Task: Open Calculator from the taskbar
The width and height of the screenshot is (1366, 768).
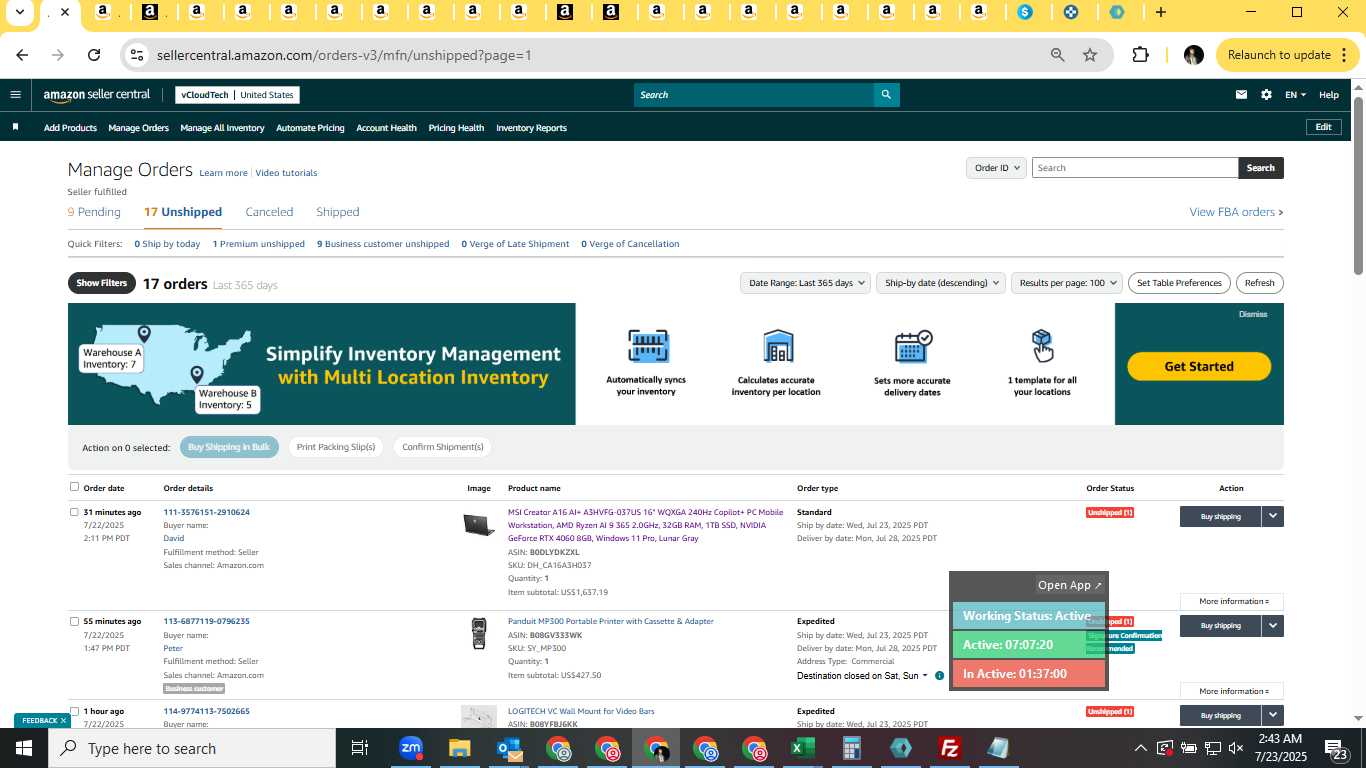Action: tap(851, 748)
